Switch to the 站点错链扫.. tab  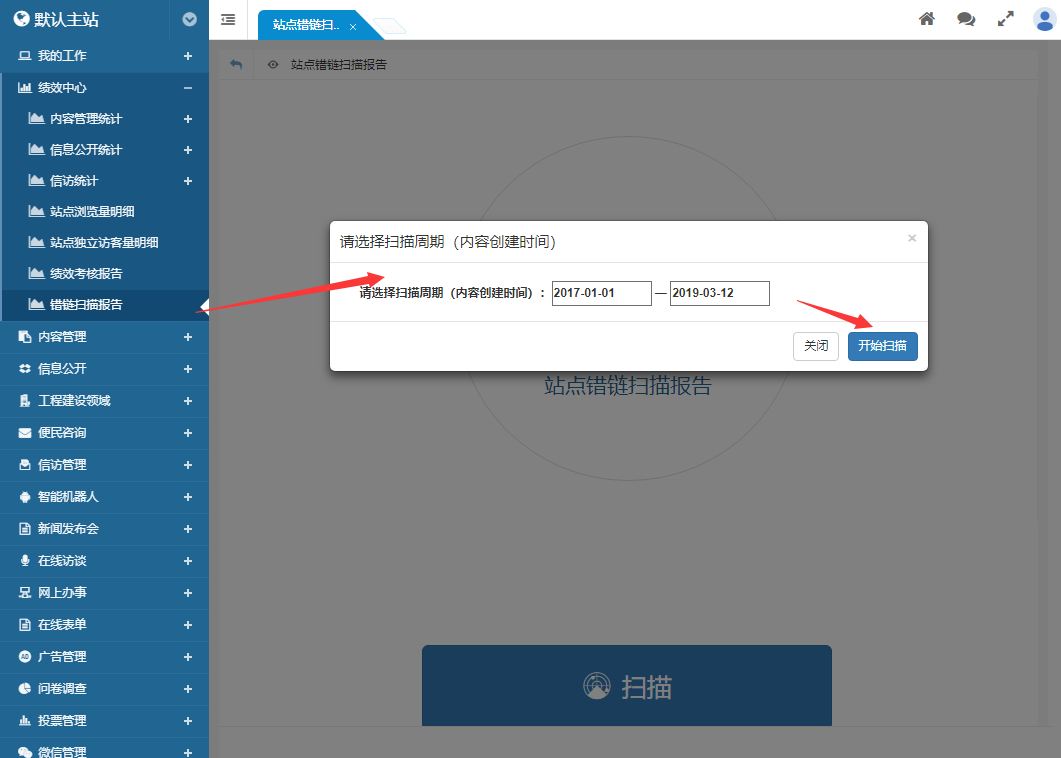pos(306,25)
